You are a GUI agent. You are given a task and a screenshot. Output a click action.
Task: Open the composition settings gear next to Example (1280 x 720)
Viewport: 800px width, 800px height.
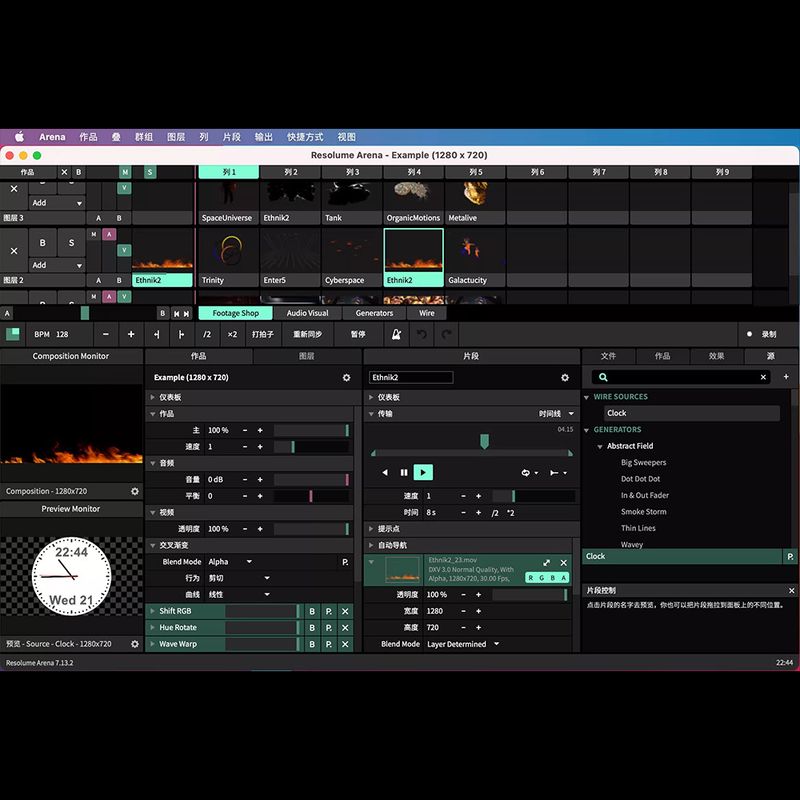click(347, 378)
